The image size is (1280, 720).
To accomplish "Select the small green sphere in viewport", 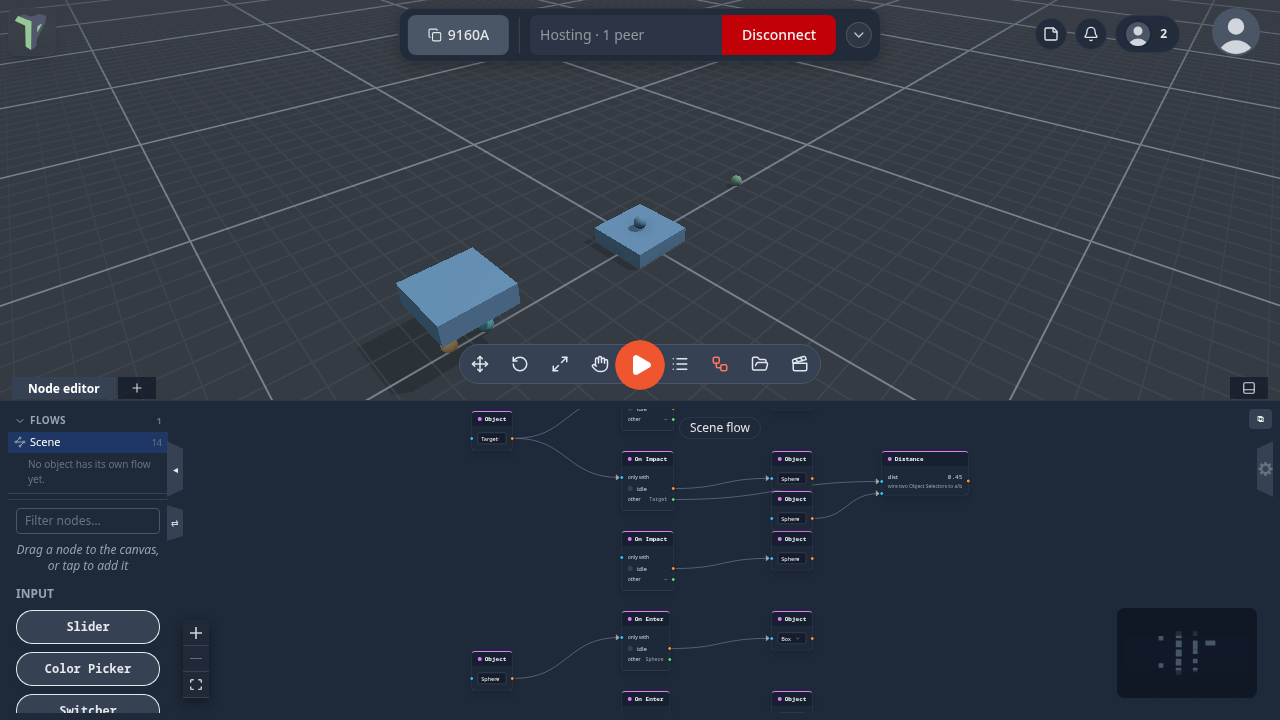I will click(737, 180).
